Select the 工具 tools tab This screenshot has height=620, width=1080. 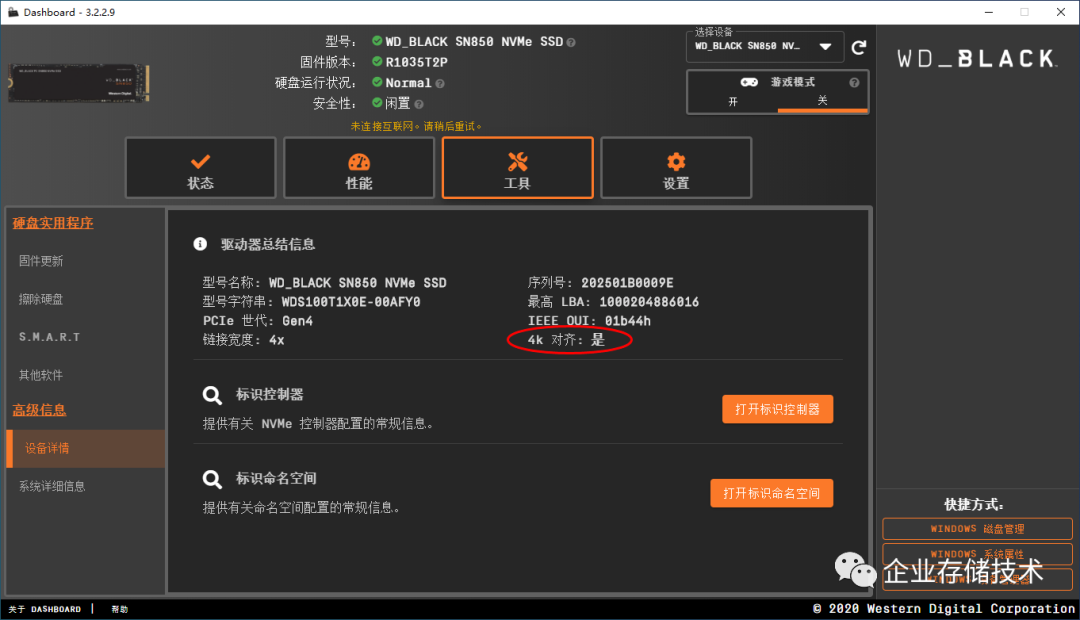click(517, 168)
